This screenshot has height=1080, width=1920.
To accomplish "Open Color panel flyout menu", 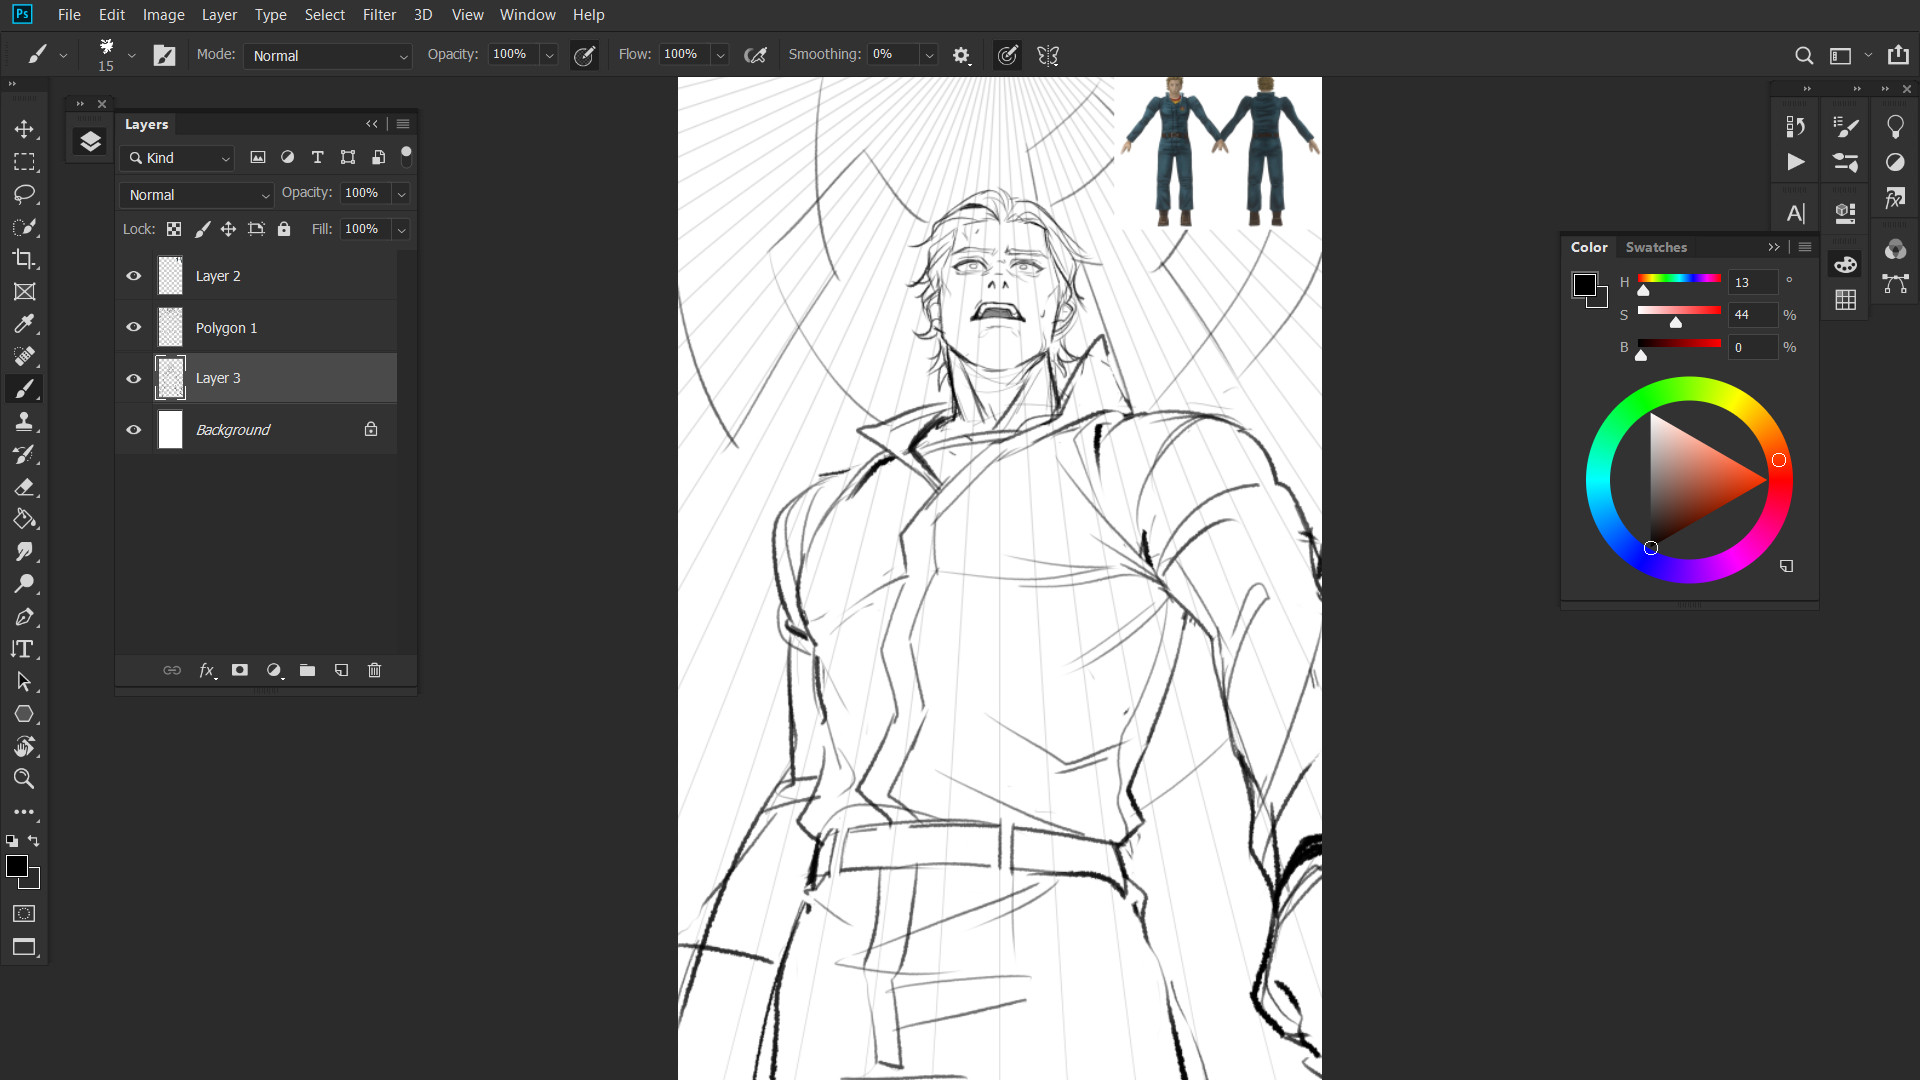I will (x=1805, y=247).
